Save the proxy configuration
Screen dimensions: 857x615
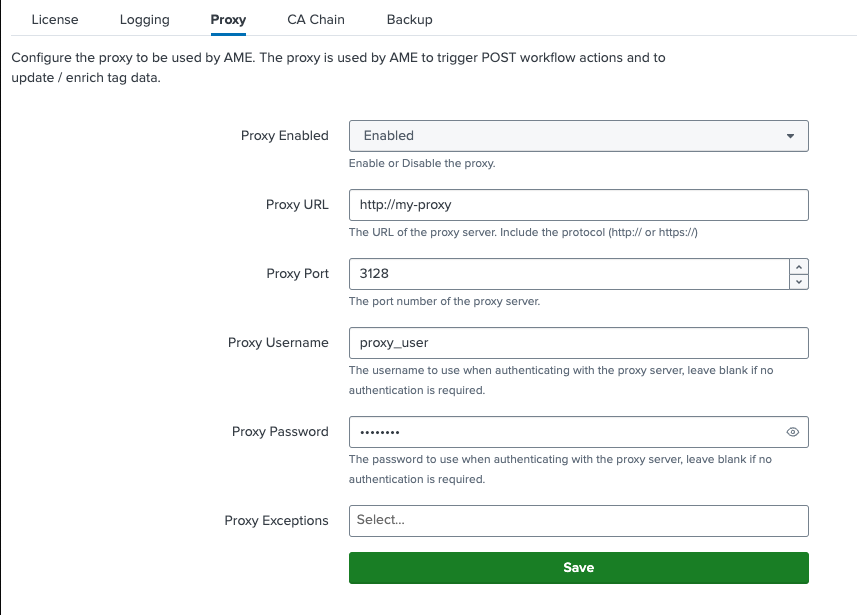point(578,567)
